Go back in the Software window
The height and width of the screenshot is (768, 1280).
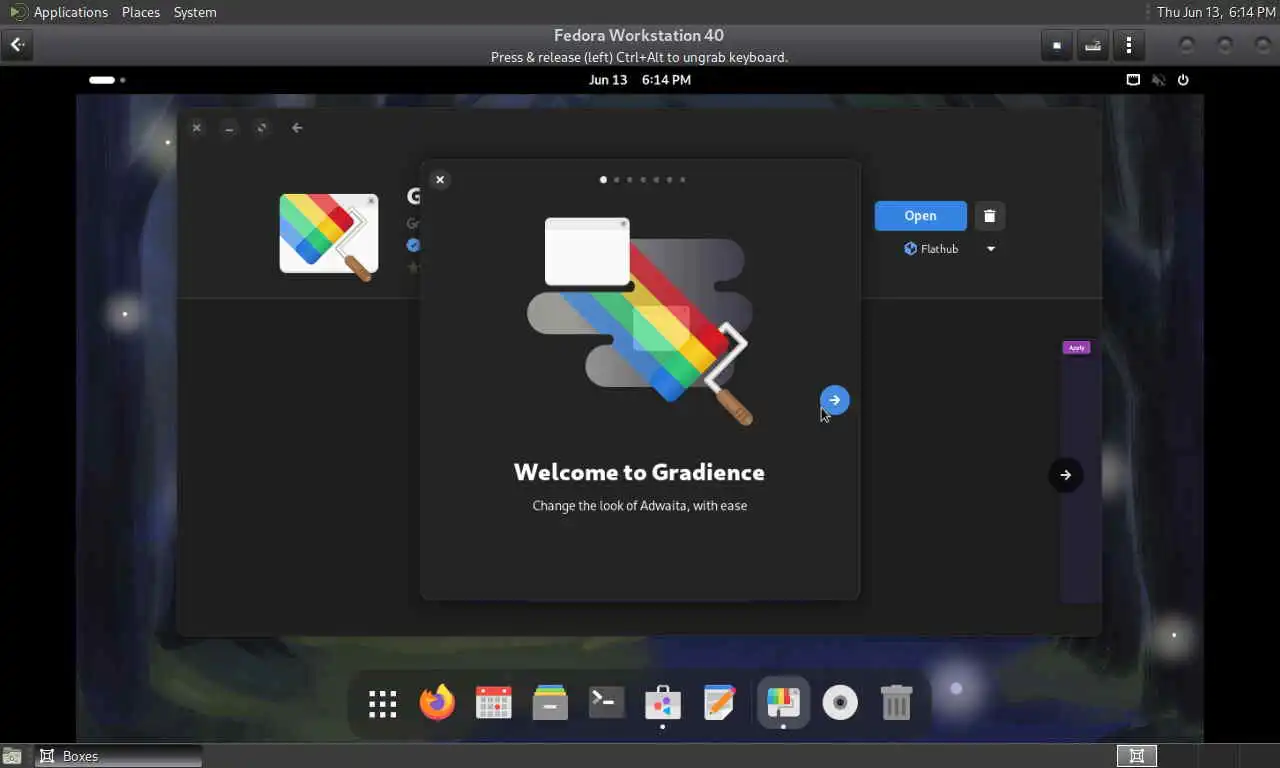[x=297, y=128]
